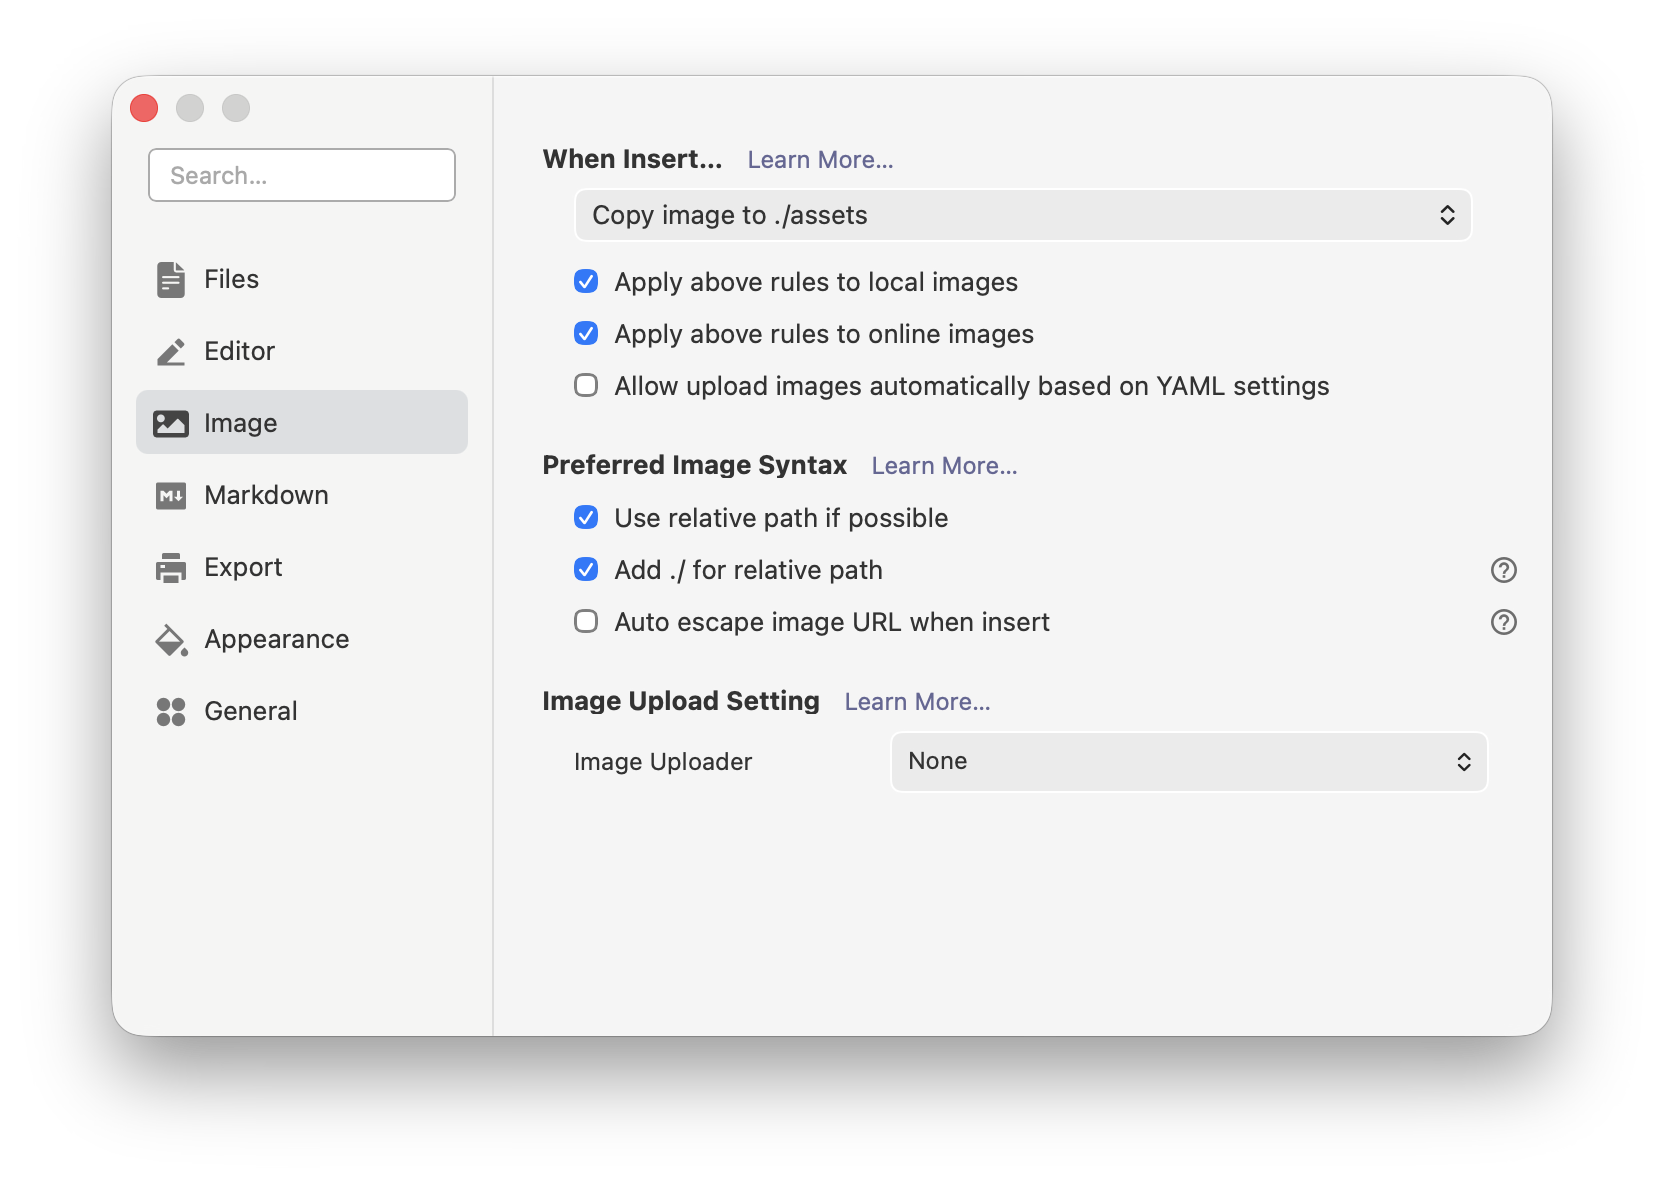The height and width of the screenshot is (1184, 1664).
Task: Toggle Use relative path if possible
Action: [x=586, y=517]
